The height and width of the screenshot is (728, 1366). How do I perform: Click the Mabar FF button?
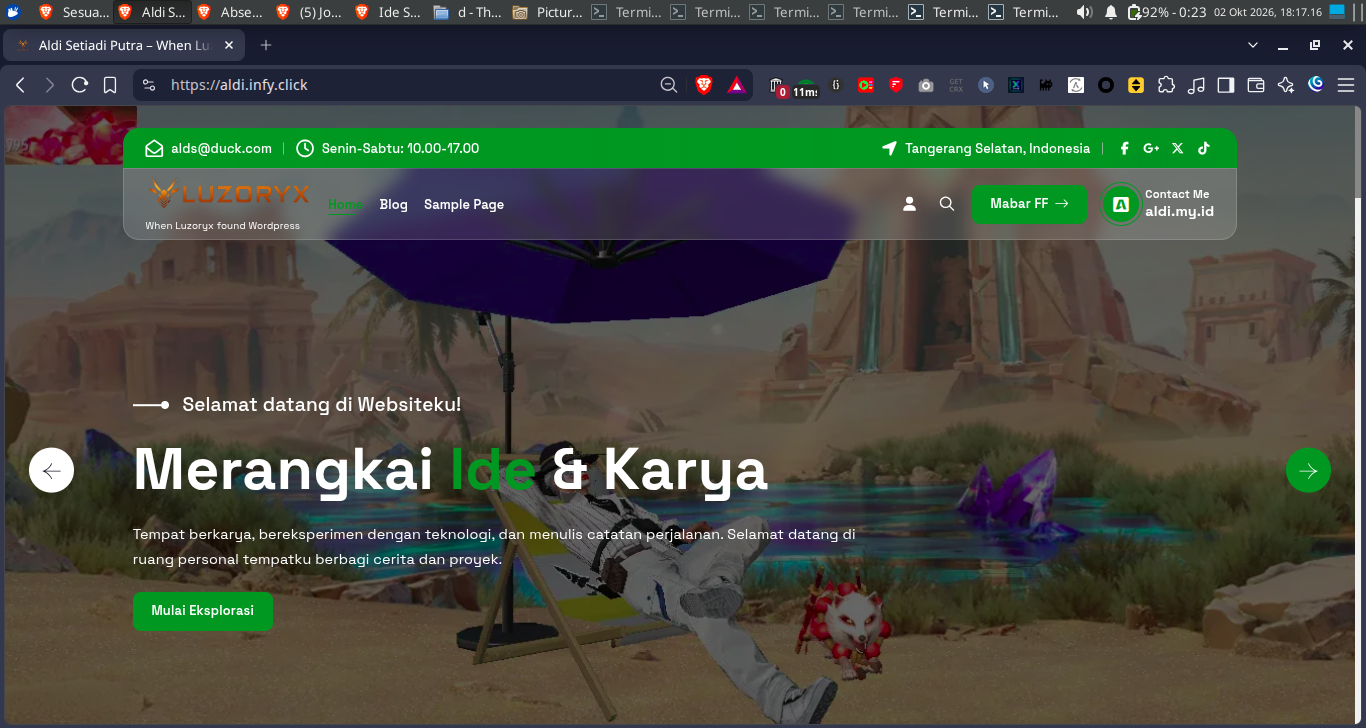tap(1029, 204)
